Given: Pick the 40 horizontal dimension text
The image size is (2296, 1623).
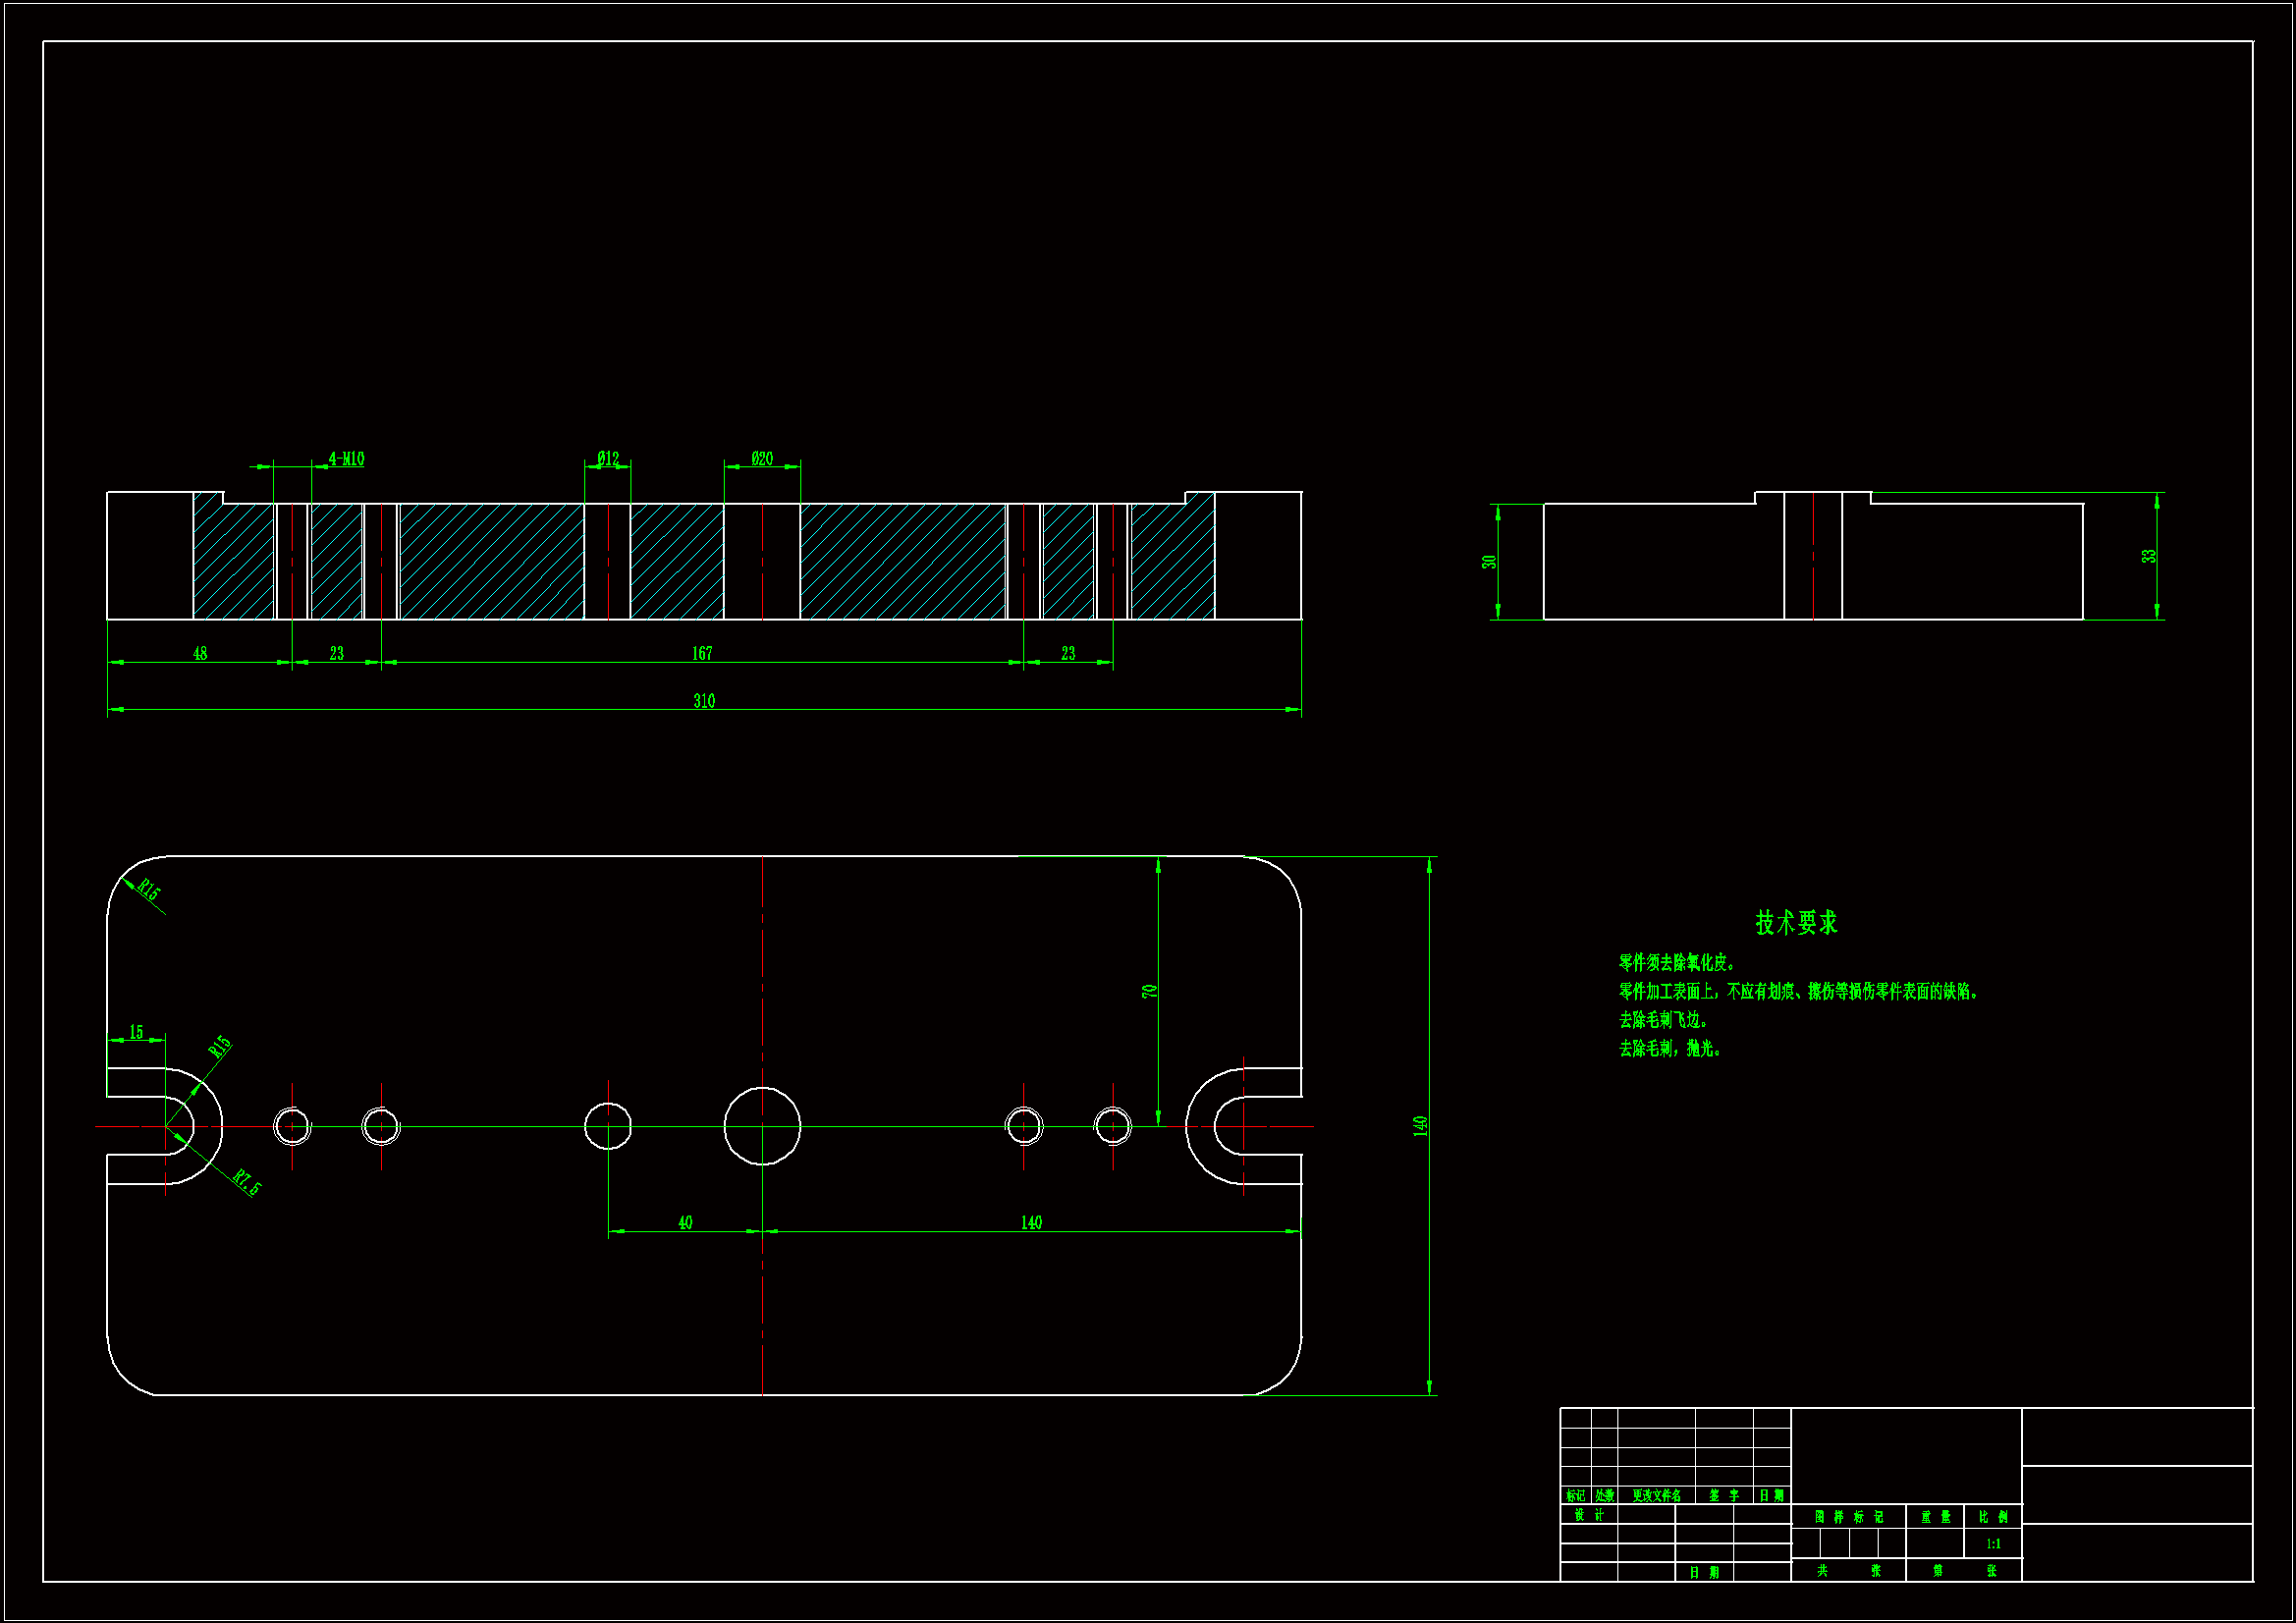Looking at the screenshot, I should (x=685, y=1222).
